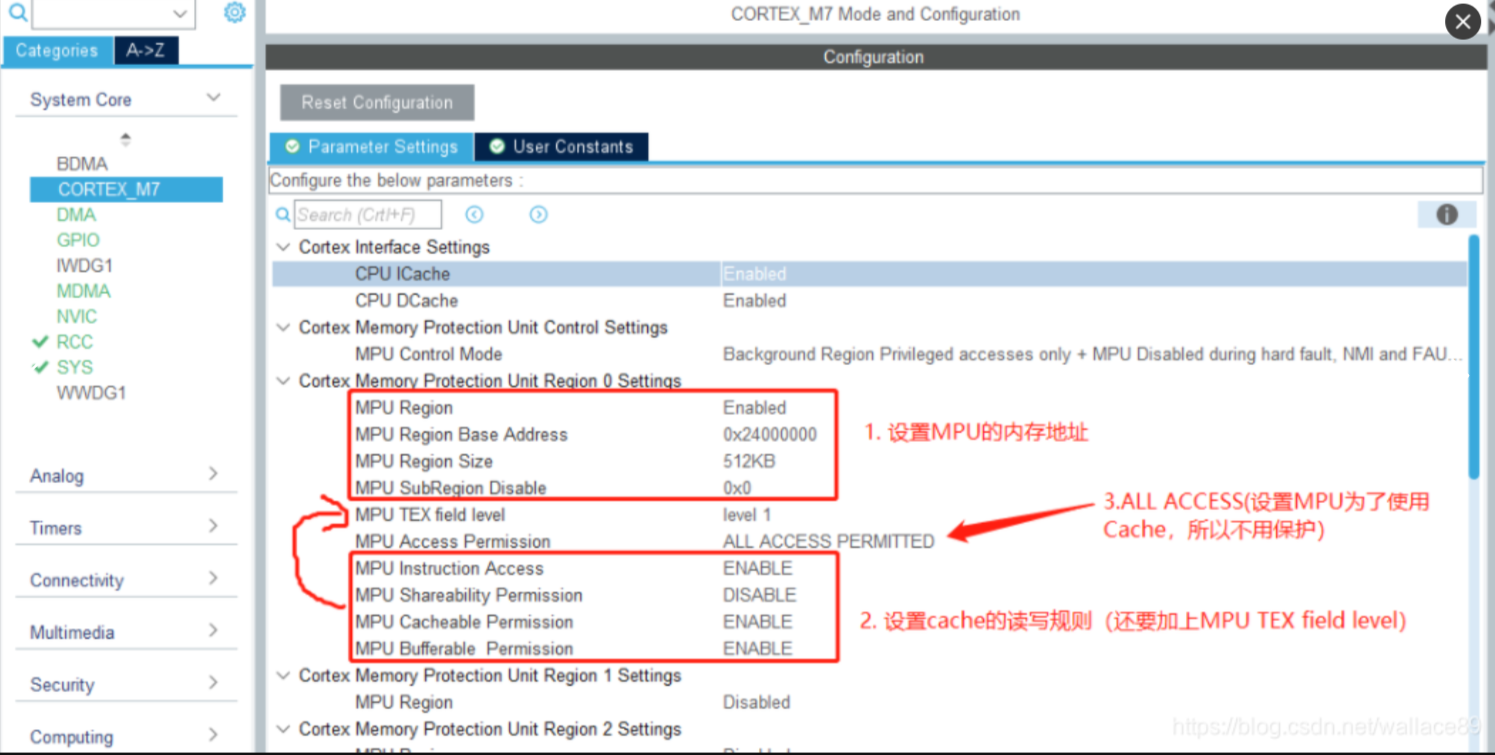Go to previous search result arrow
Image resolution: width=1495 pixels, height=755 pixels.
point(475,214)
